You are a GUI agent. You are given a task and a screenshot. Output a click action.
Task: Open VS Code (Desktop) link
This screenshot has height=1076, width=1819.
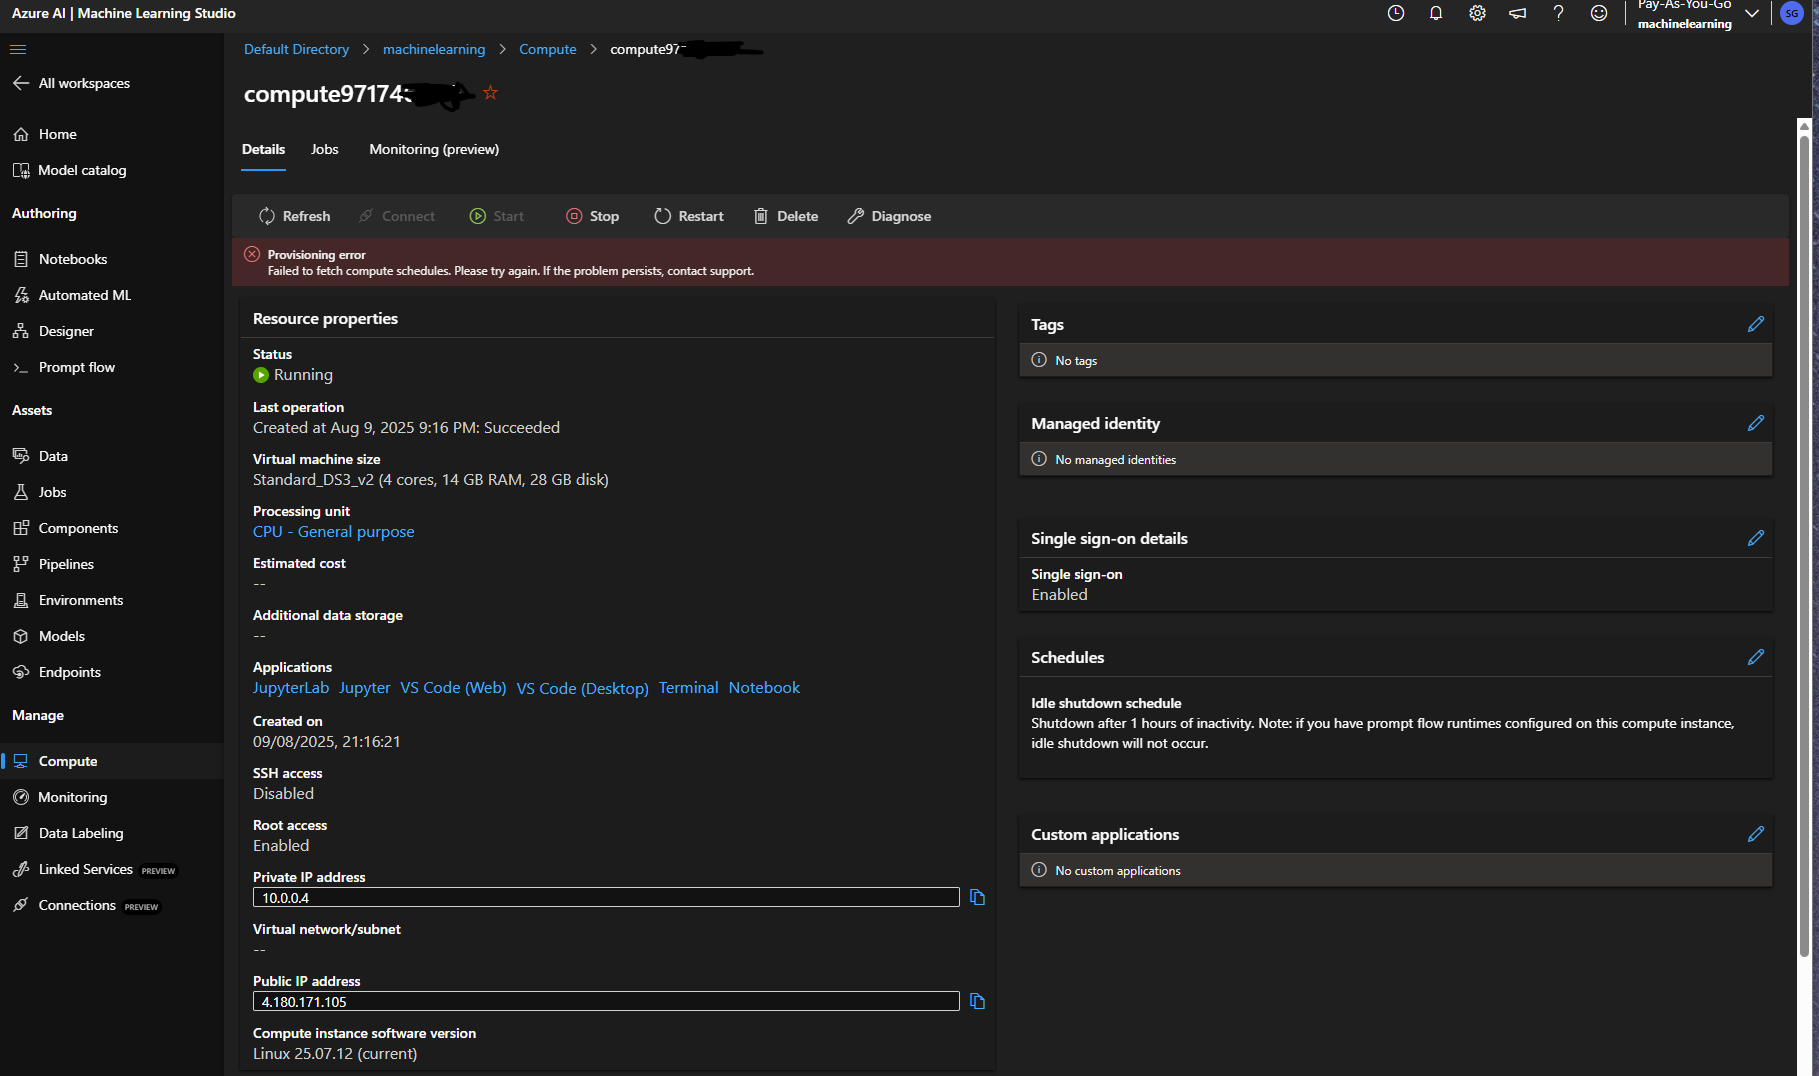[x=583, y=689]
